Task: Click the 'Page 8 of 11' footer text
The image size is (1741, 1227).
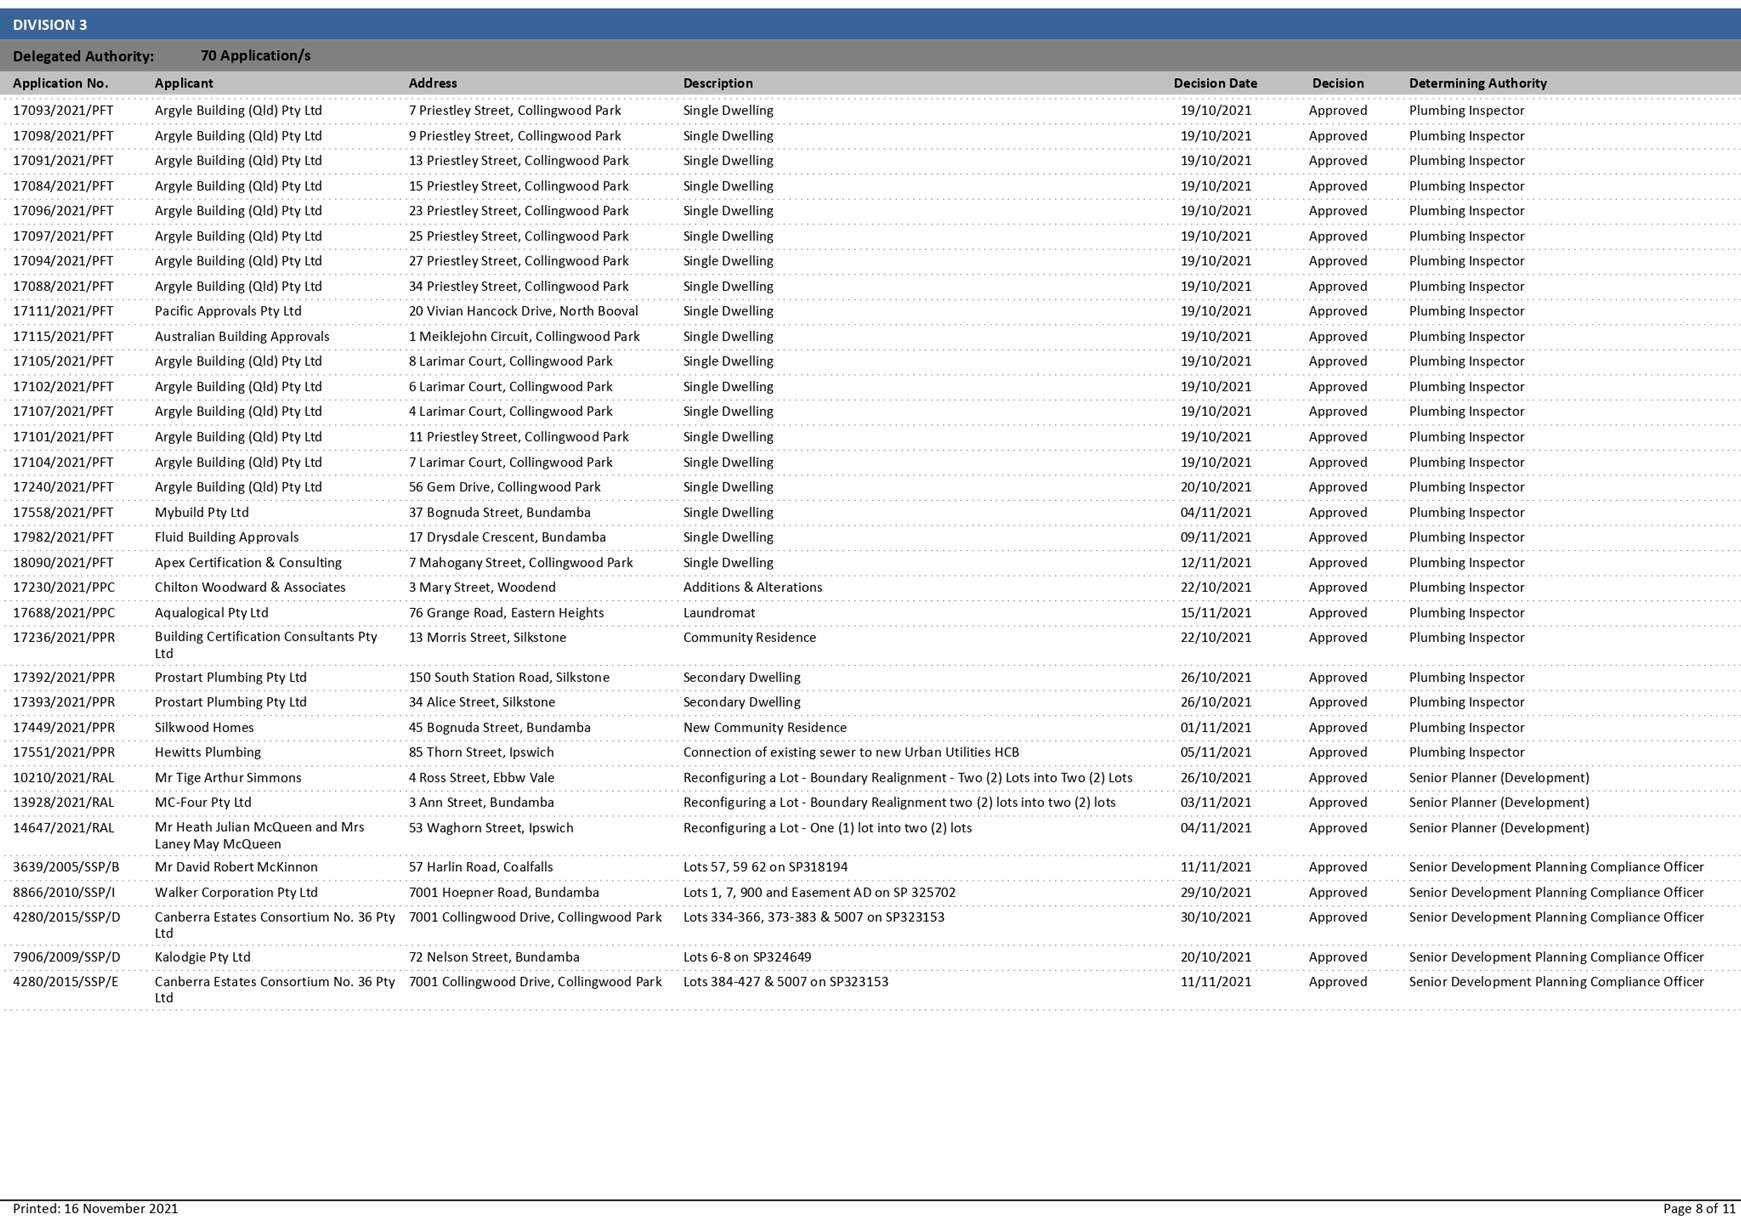Action: pyautogui.click(x=1699, y=1209)
